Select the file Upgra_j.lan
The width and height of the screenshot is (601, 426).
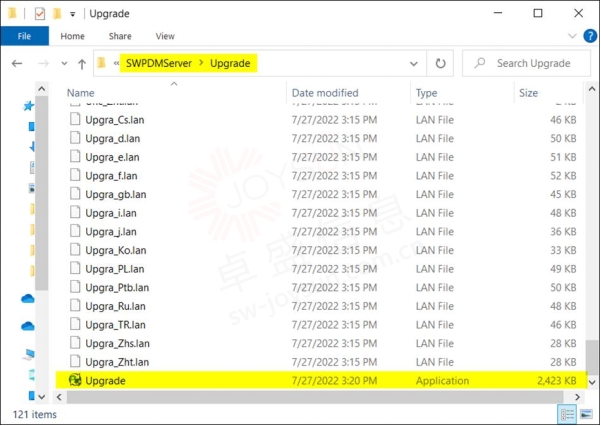point(111,232)
